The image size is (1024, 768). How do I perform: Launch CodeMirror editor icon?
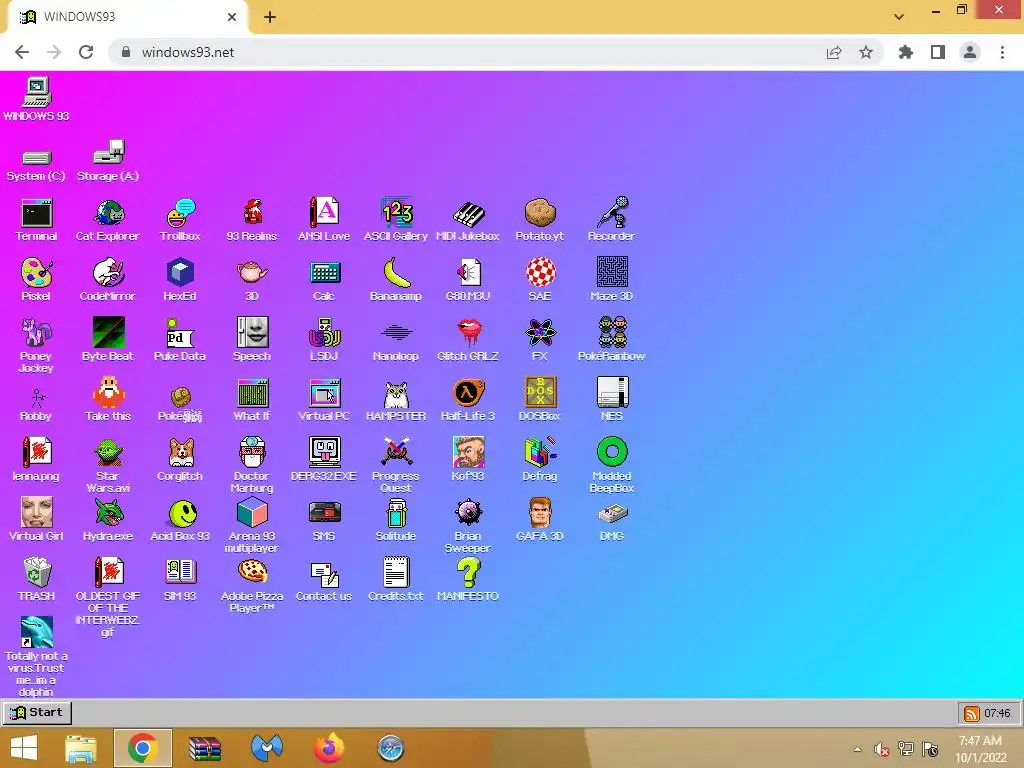coord(108,280)
